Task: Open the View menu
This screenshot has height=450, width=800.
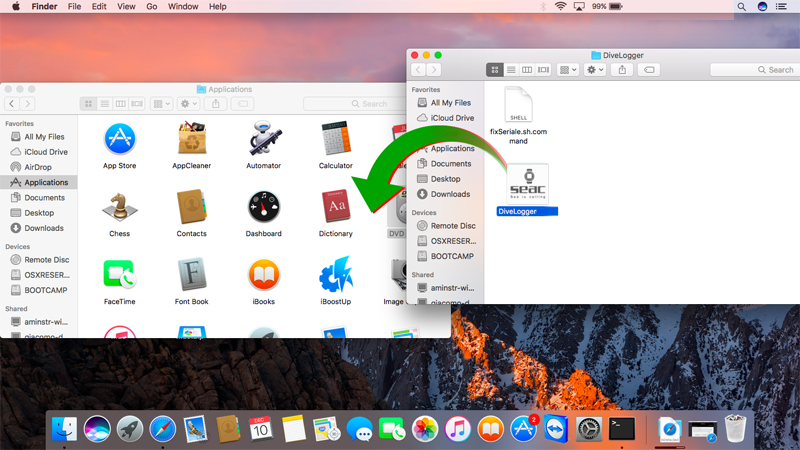Action: pos(126,7)
